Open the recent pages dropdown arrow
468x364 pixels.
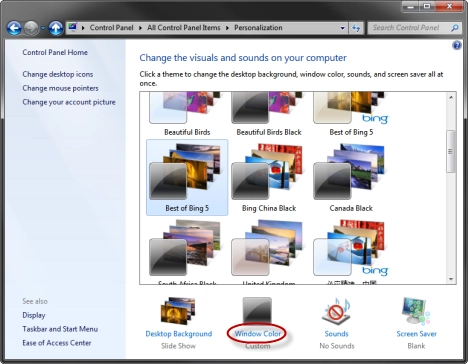pos(43,28)
